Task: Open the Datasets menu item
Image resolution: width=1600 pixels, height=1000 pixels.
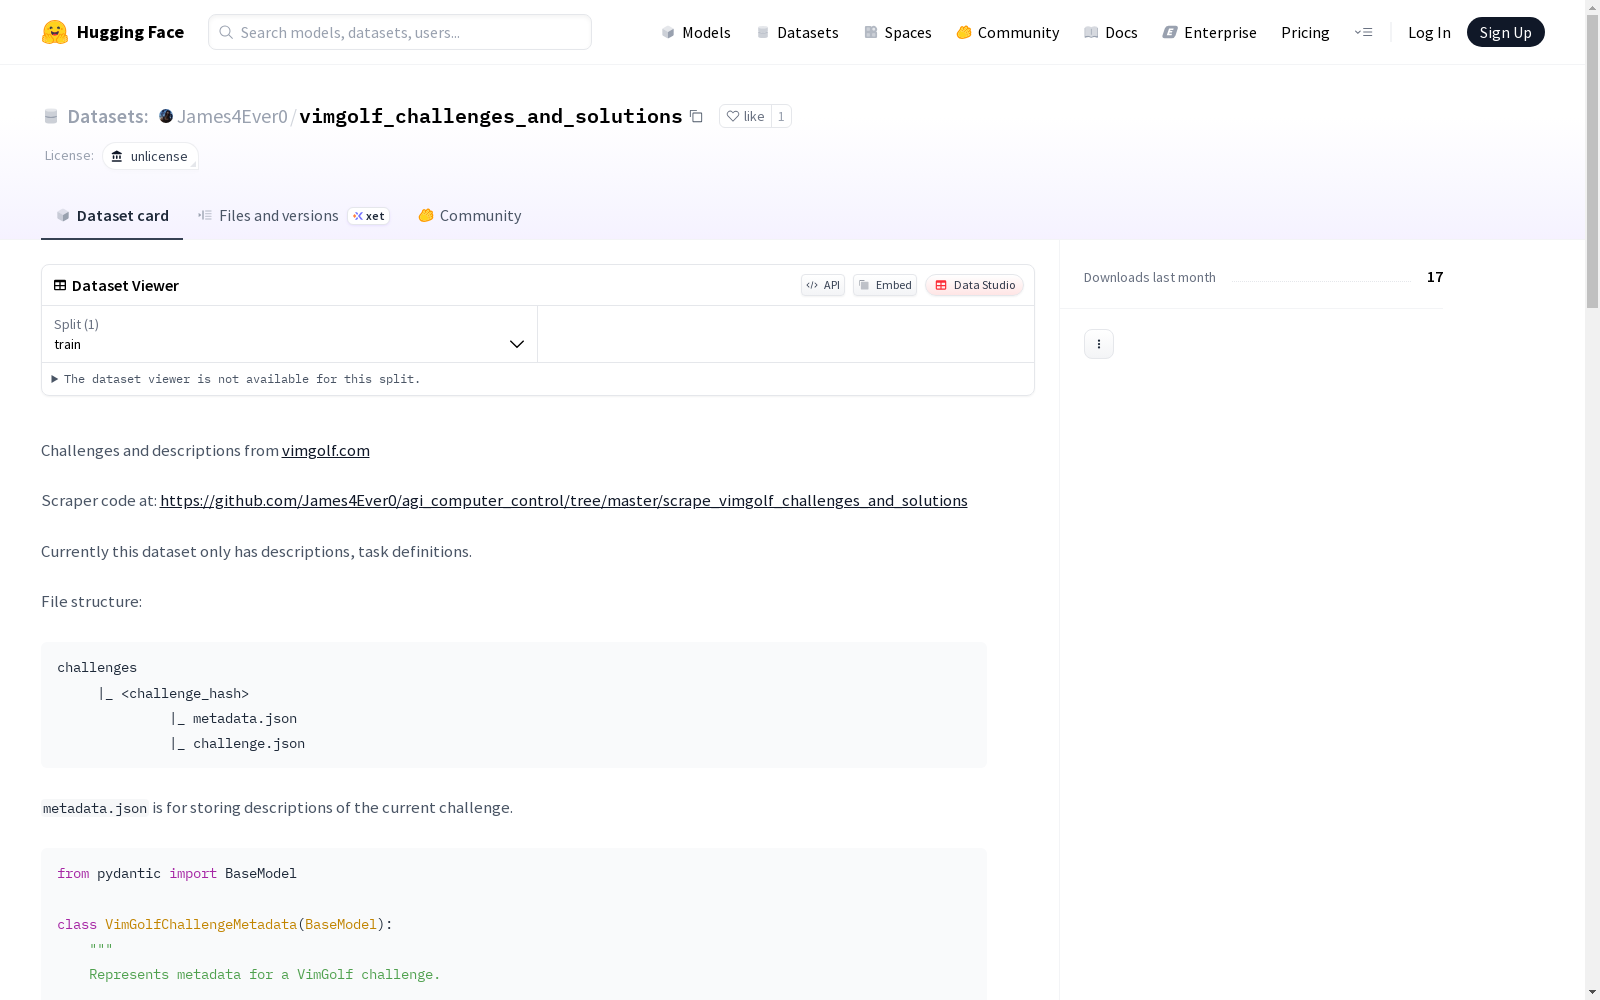Action: click(797, 32)
